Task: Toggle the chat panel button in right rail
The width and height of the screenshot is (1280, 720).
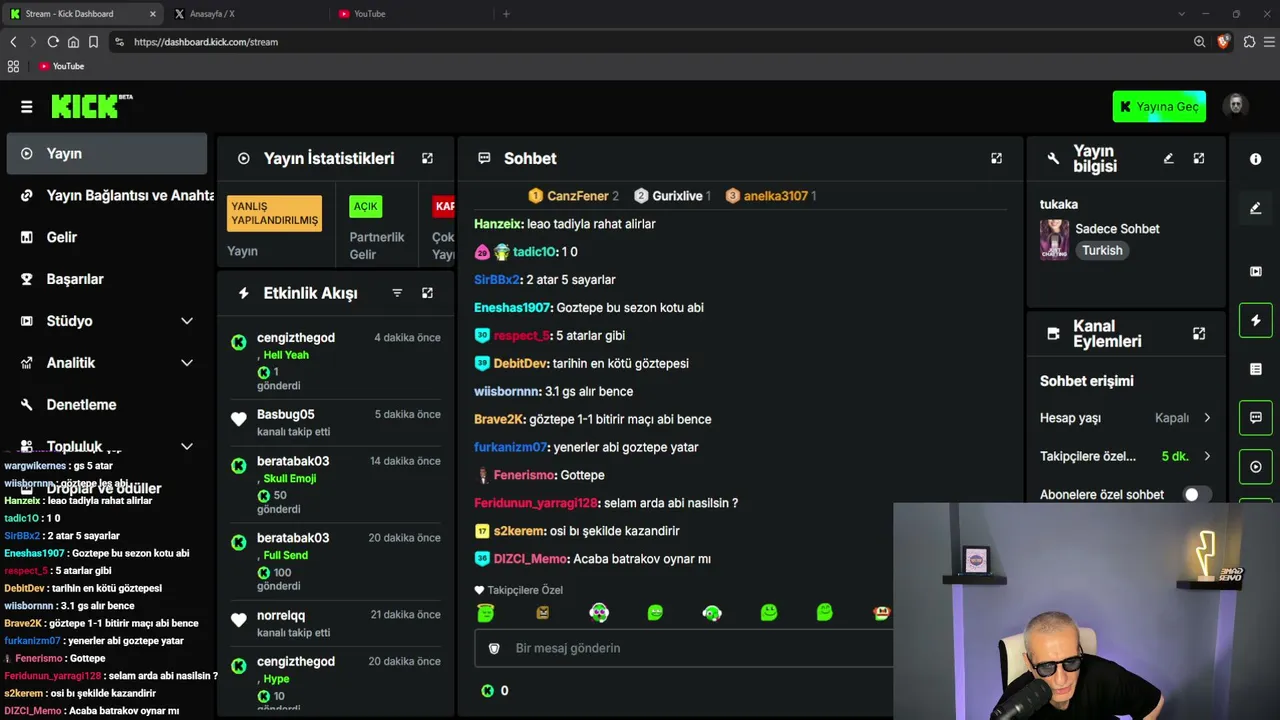Action: (x=1256, y=418)
